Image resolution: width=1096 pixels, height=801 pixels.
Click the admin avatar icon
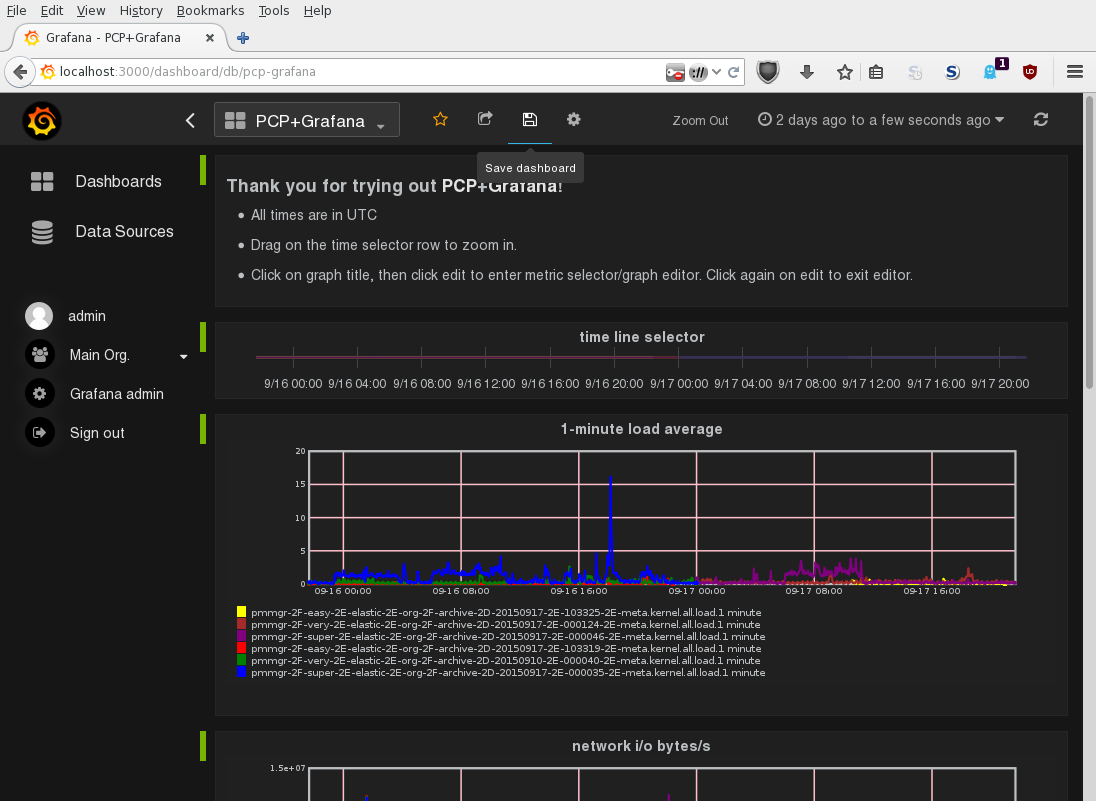39,316
